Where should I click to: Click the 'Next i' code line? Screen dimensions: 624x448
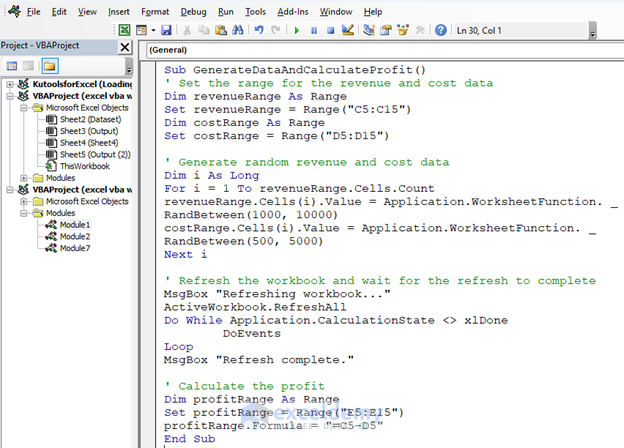pos(185,254)
